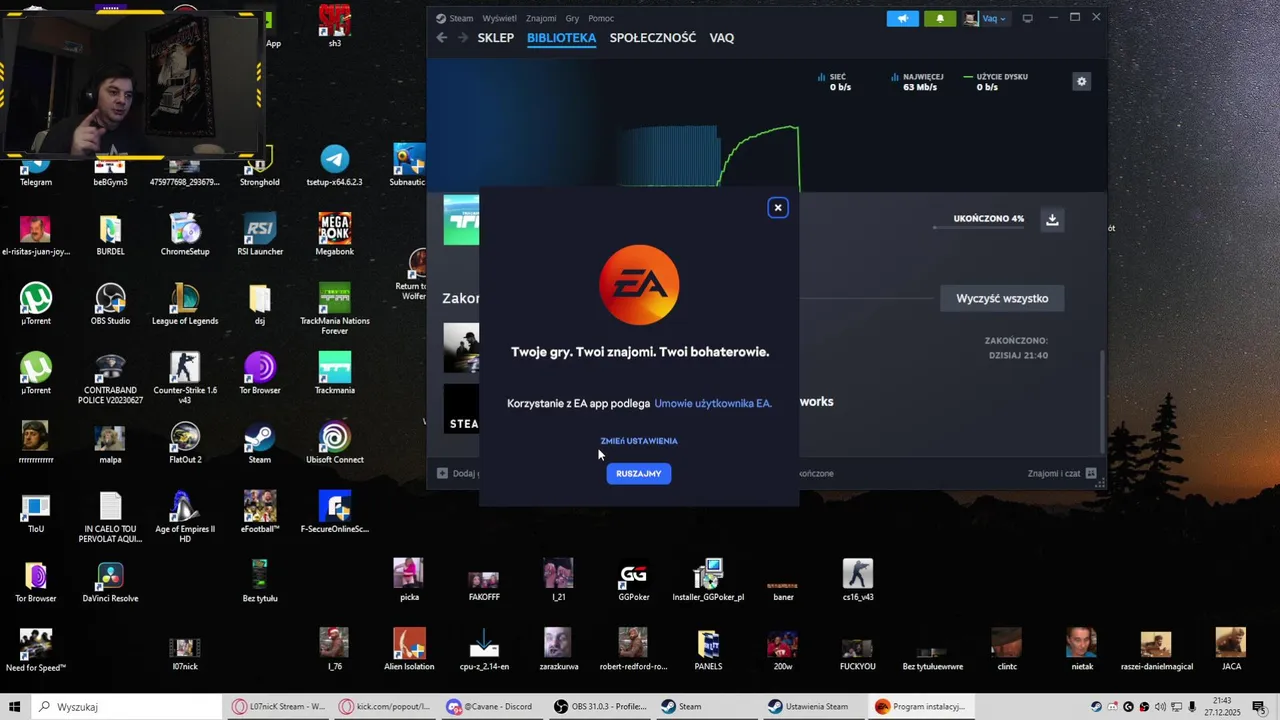Open the Znajomi menu
Screen dimensions: 1280x720
pos(541,18)
